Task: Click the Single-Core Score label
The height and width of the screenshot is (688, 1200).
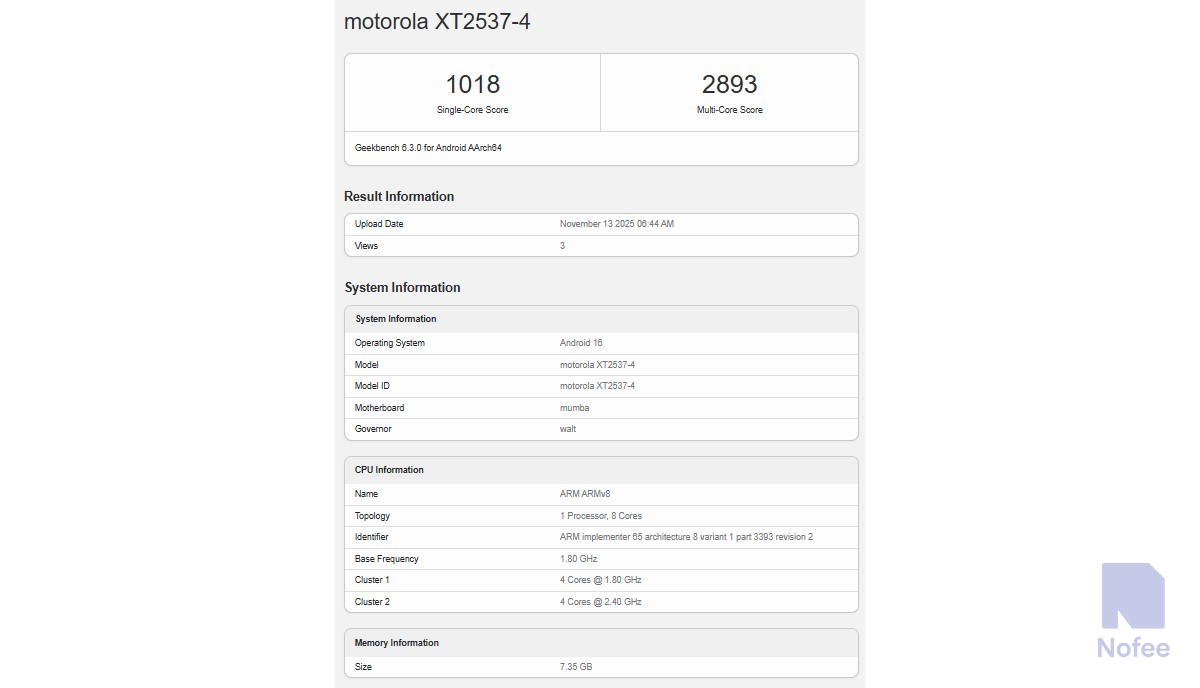Action: [472, 110]
